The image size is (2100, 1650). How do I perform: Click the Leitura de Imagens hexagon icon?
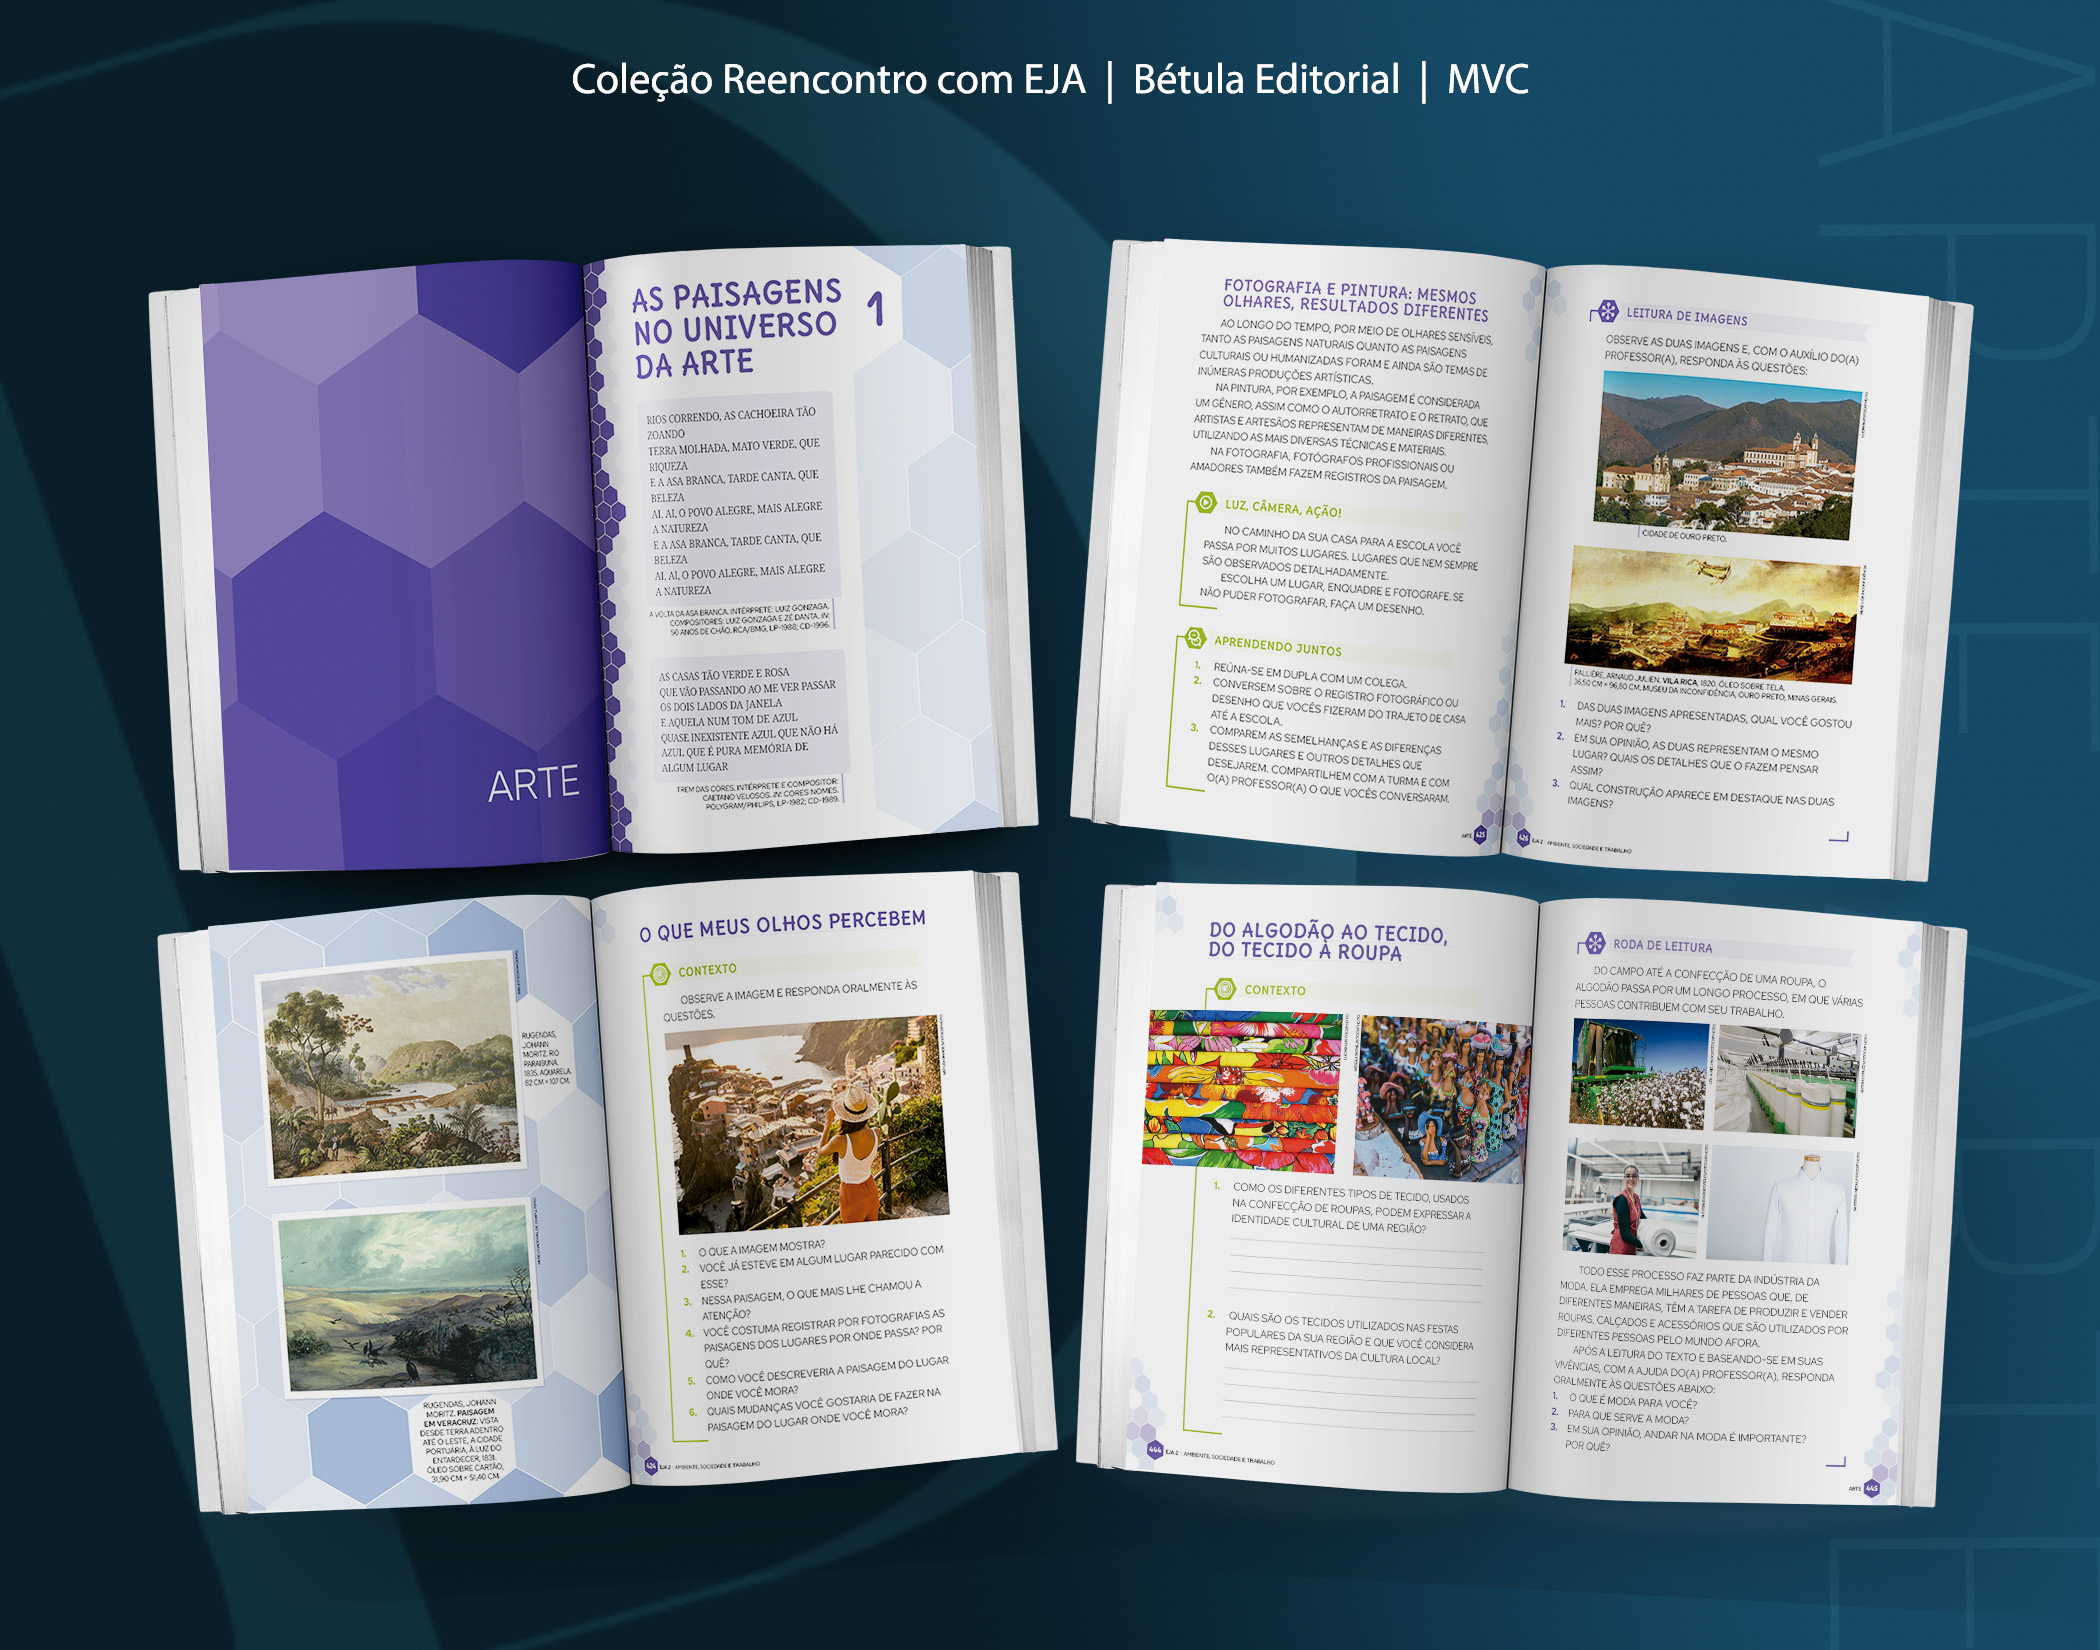tap(1607, 311)
